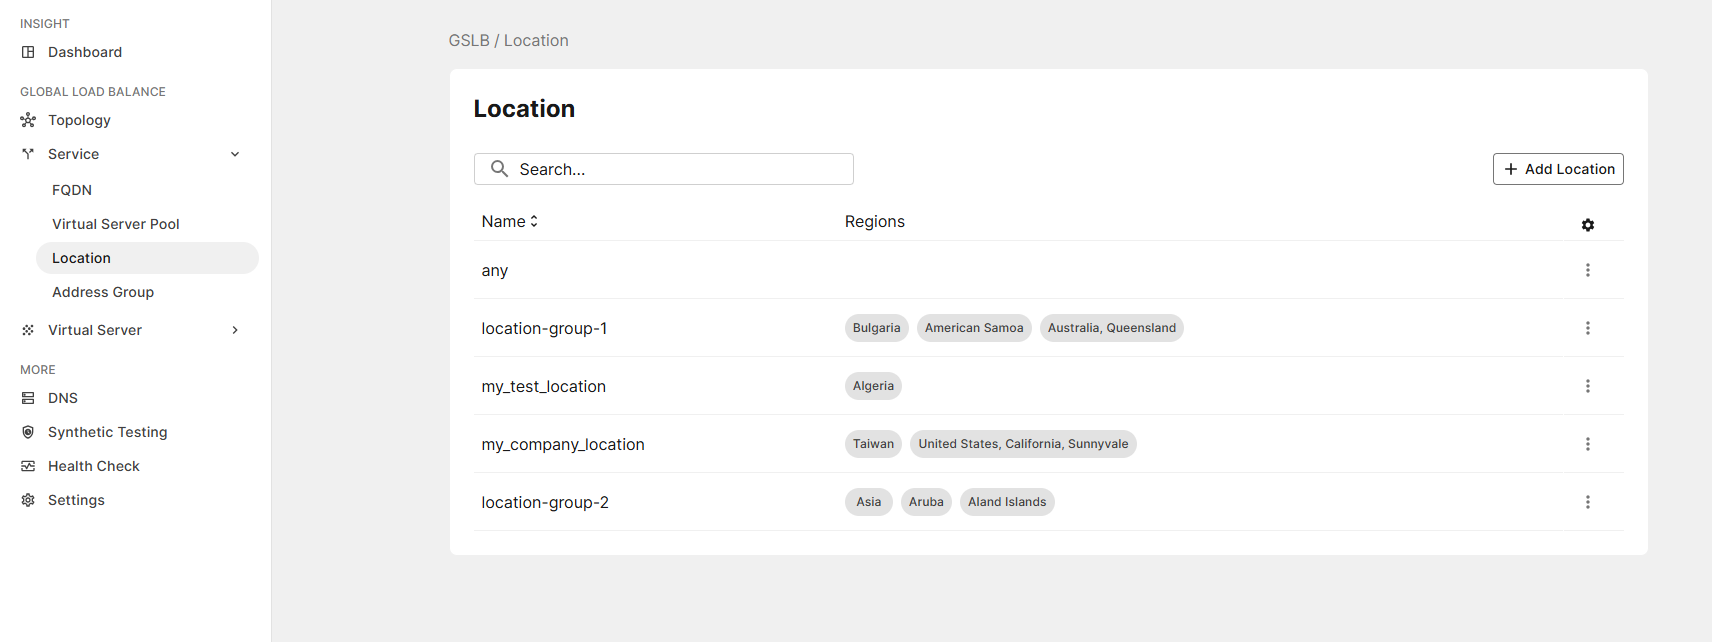Open actions menu for my_test_location row

[1587, 386]
